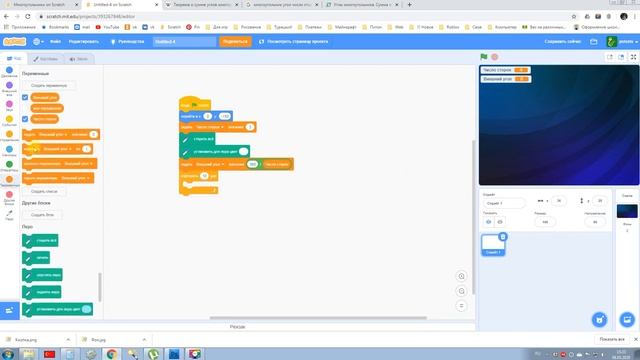Open pen color swatch in palette block
This screenshot has height=360, width=640.
point(86,309)
